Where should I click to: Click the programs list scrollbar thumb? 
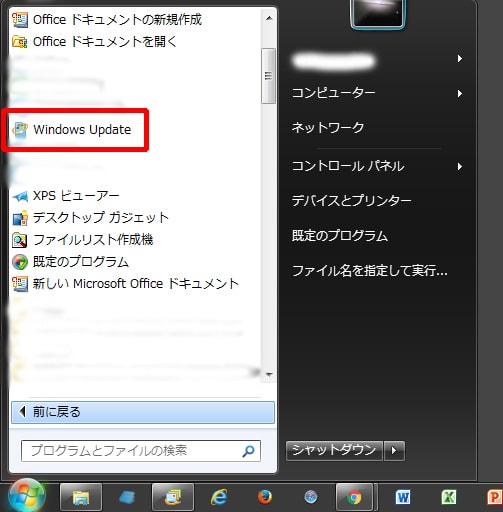click(x=269, y=76)
